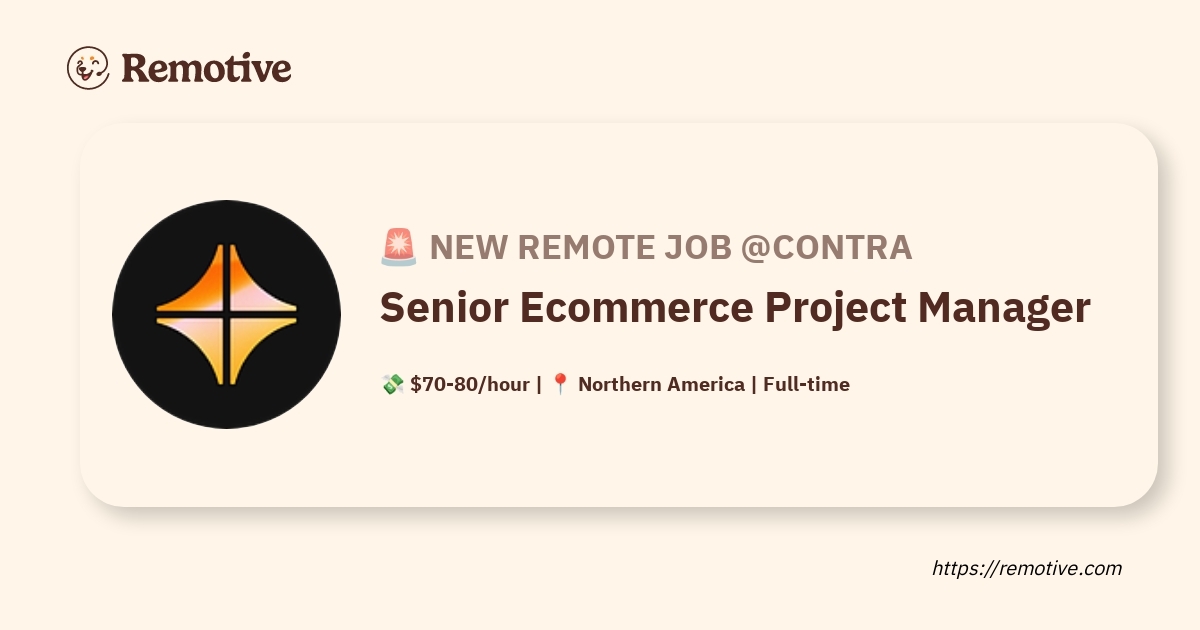Click the Full-time job type label
Viewport: 1200px width, 630px height.
point(806,384)
